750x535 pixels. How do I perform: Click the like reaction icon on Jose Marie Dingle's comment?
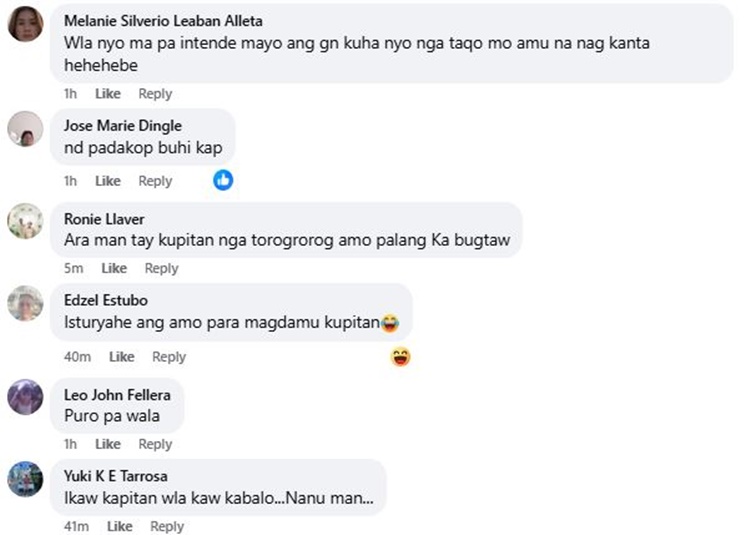point(223,180)
